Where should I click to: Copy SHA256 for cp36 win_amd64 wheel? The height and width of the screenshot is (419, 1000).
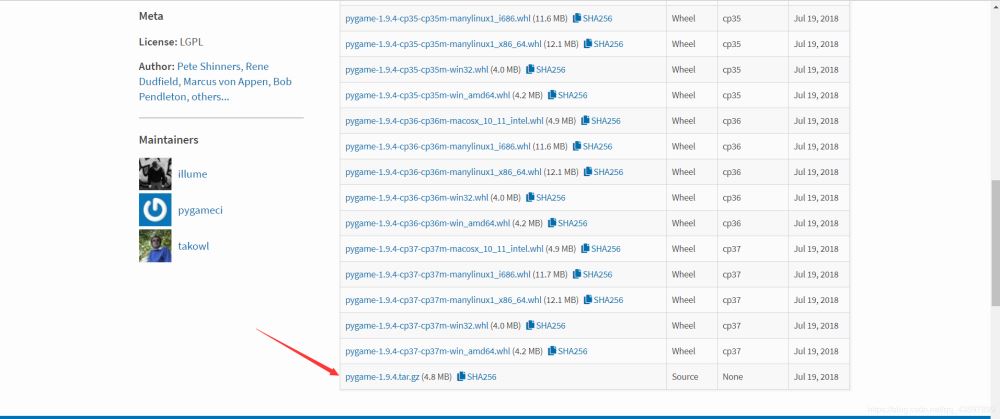coord(567,223)
